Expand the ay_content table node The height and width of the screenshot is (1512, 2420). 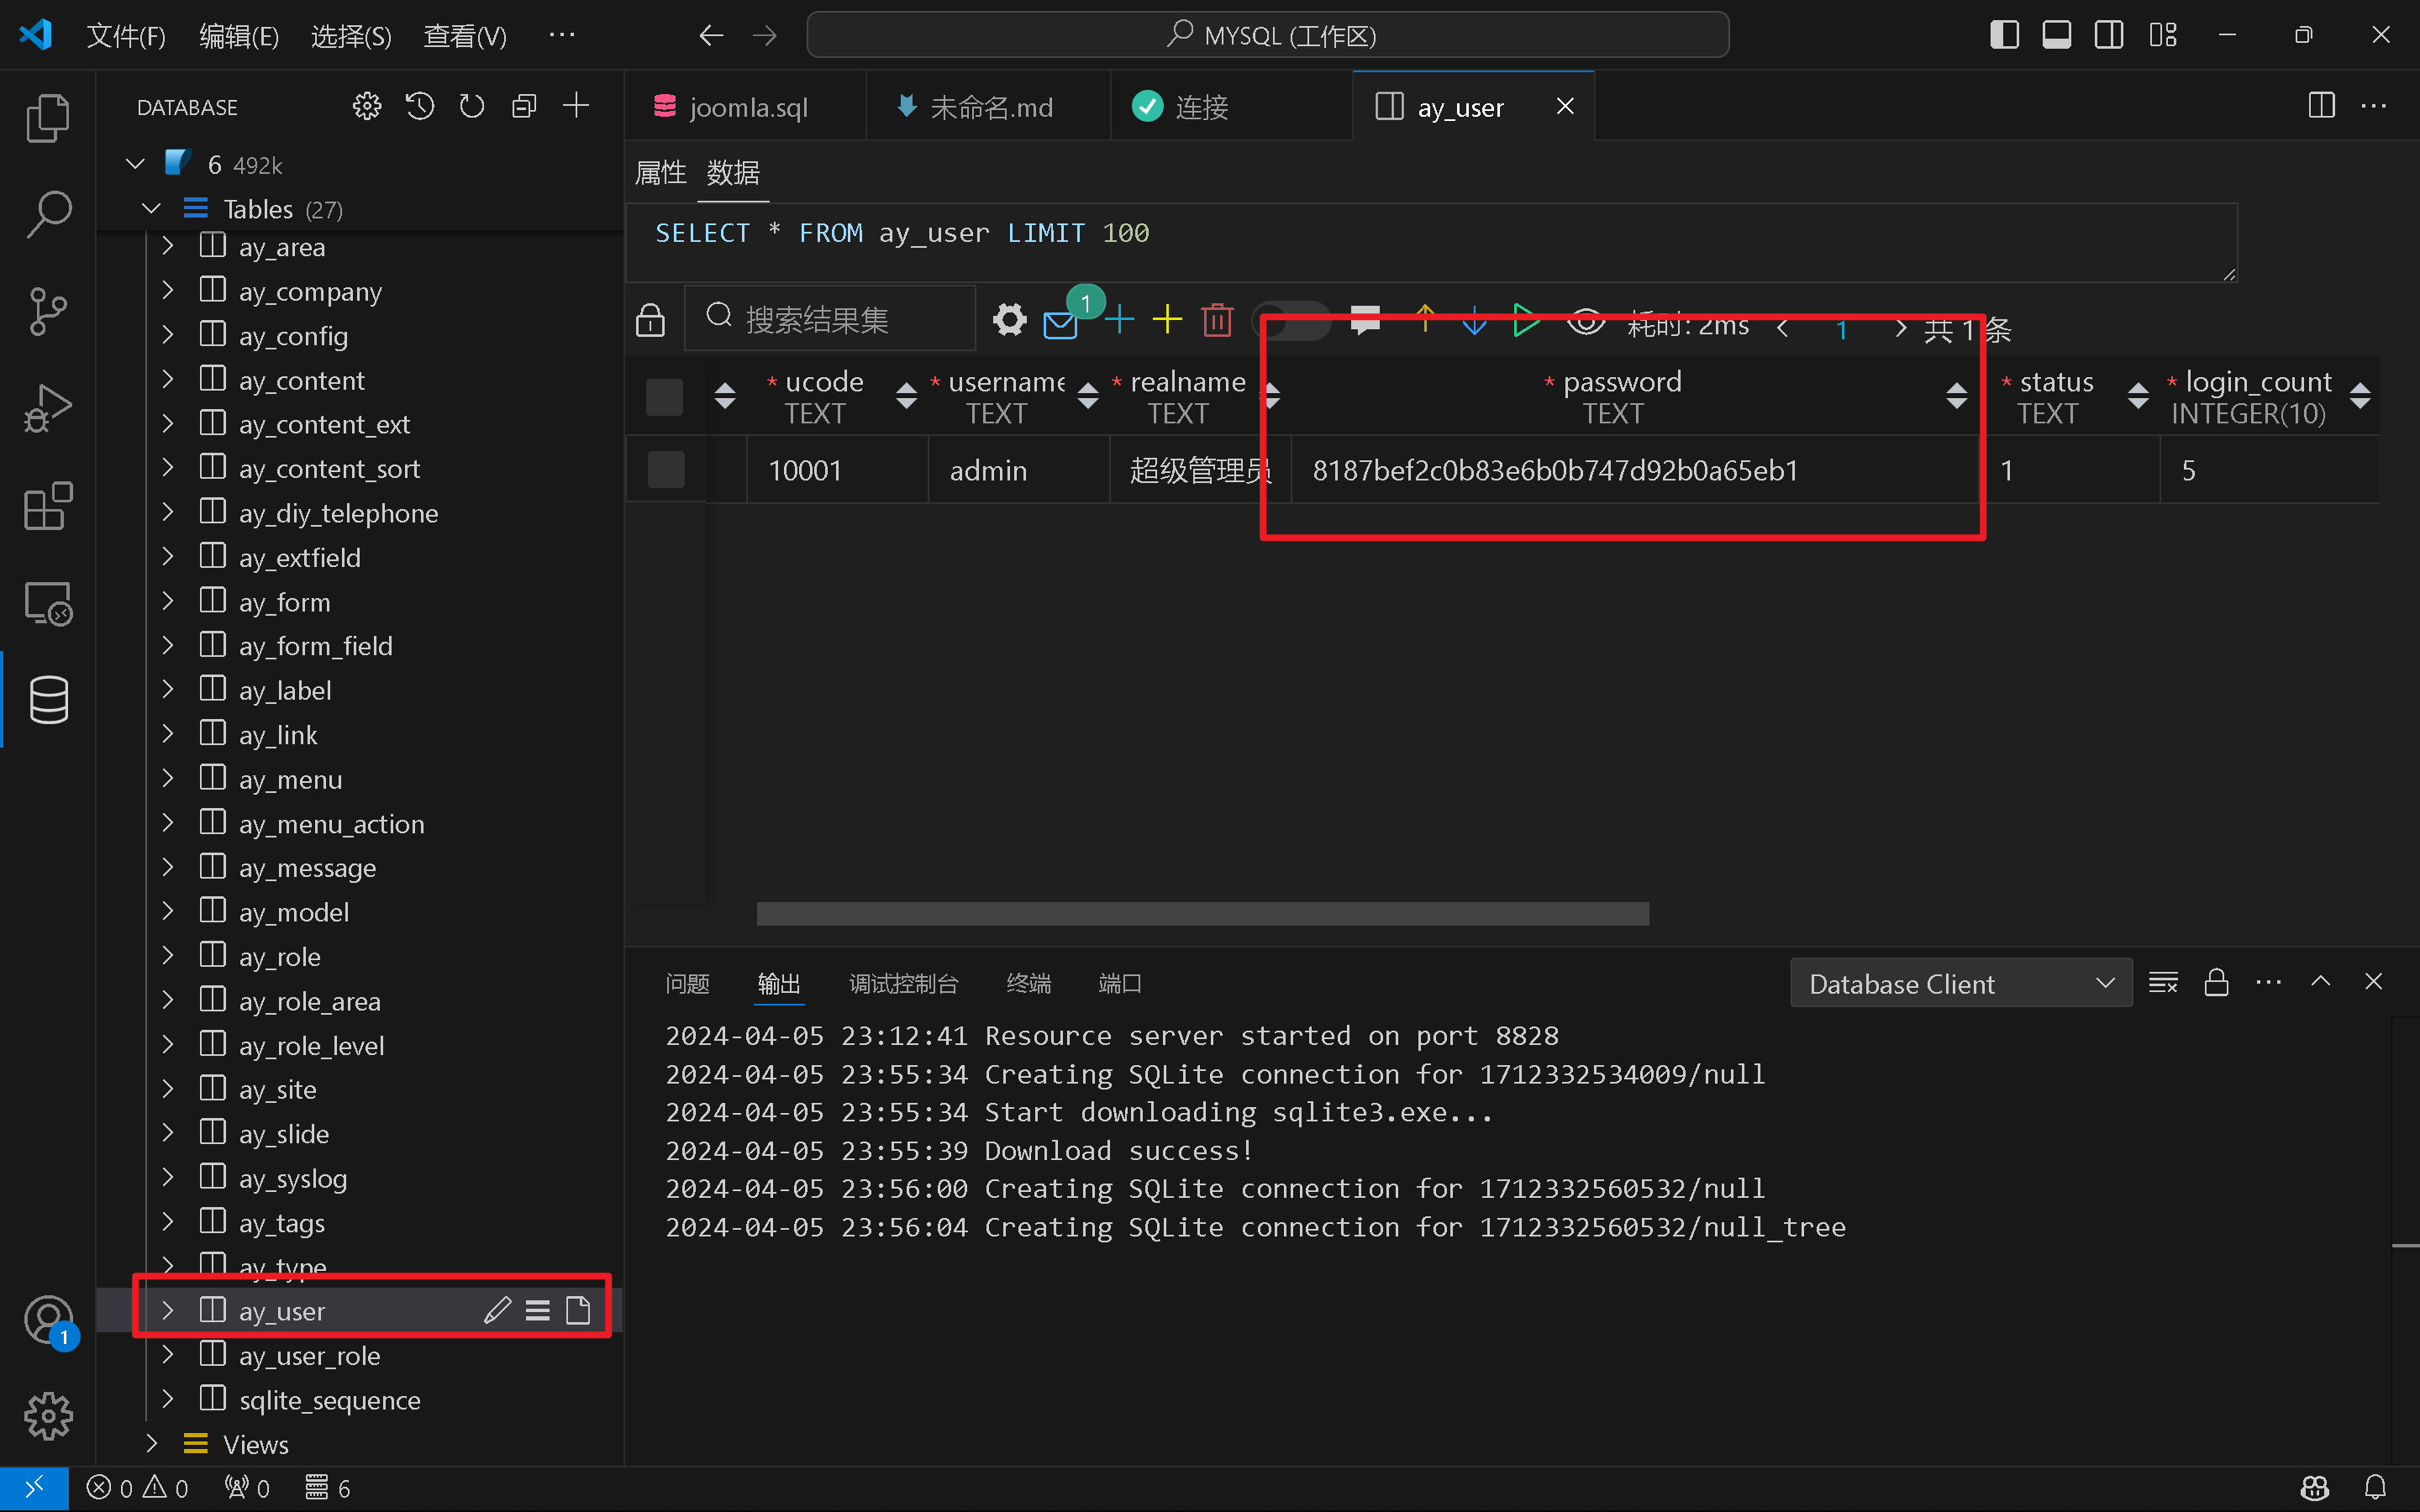tap(168, 380)
